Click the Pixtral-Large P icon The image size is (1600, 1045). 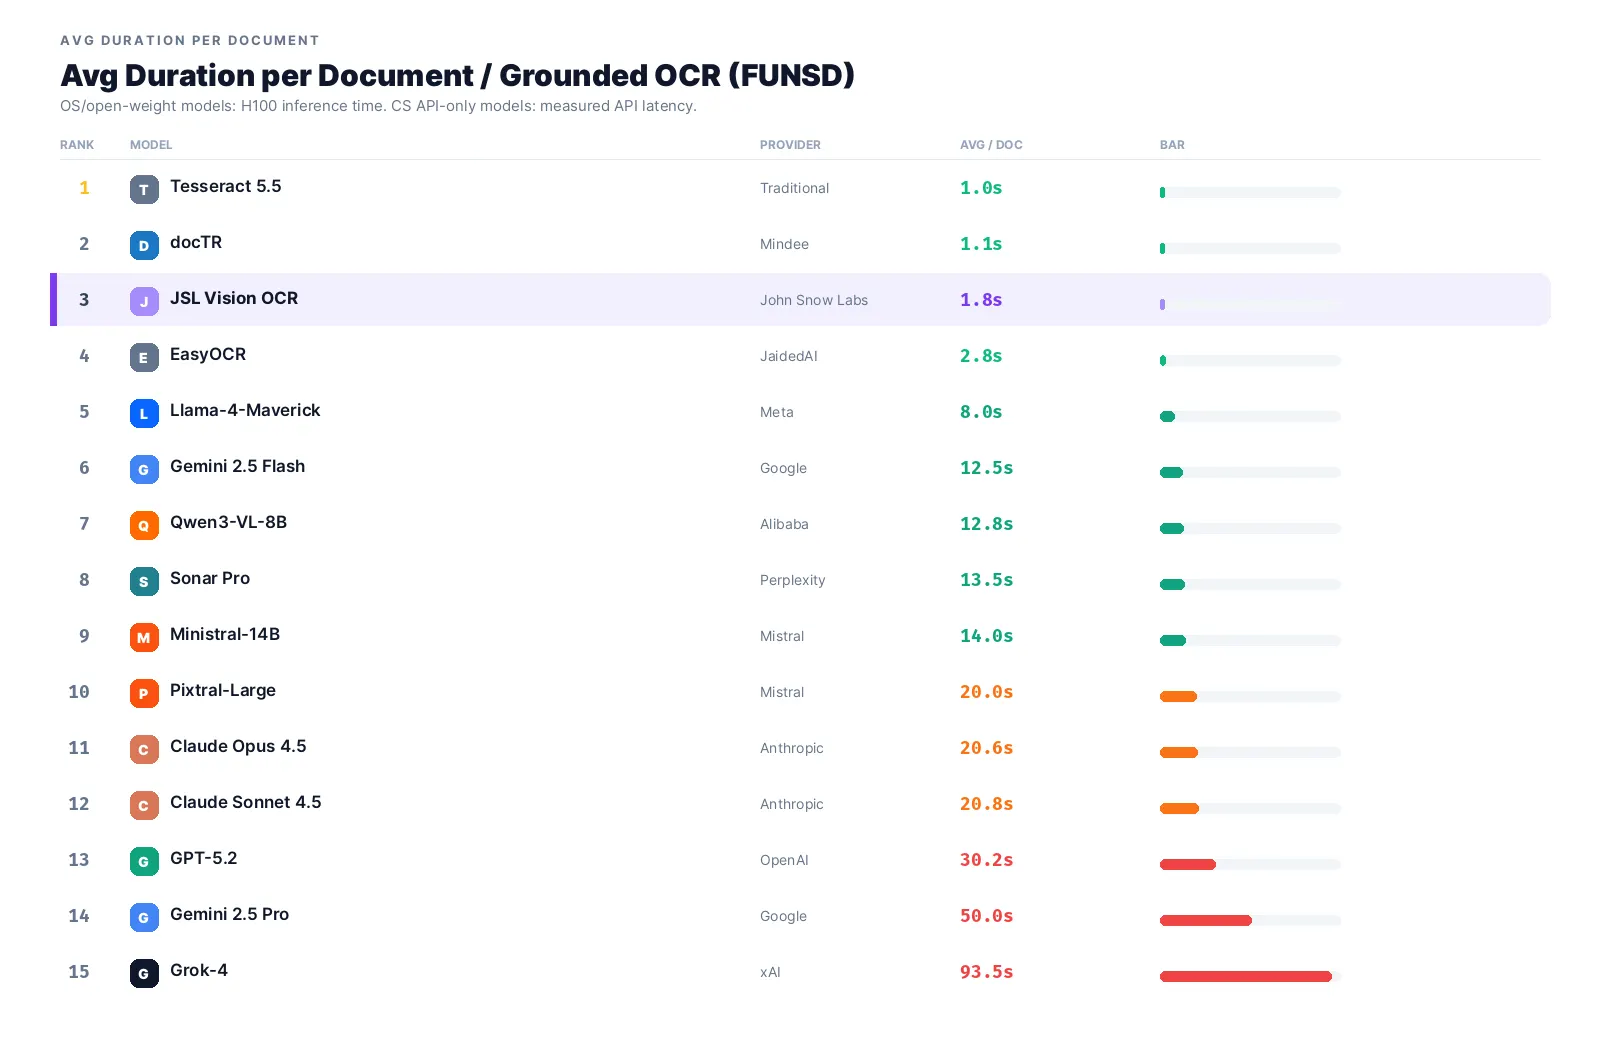[x=144, y=693]
